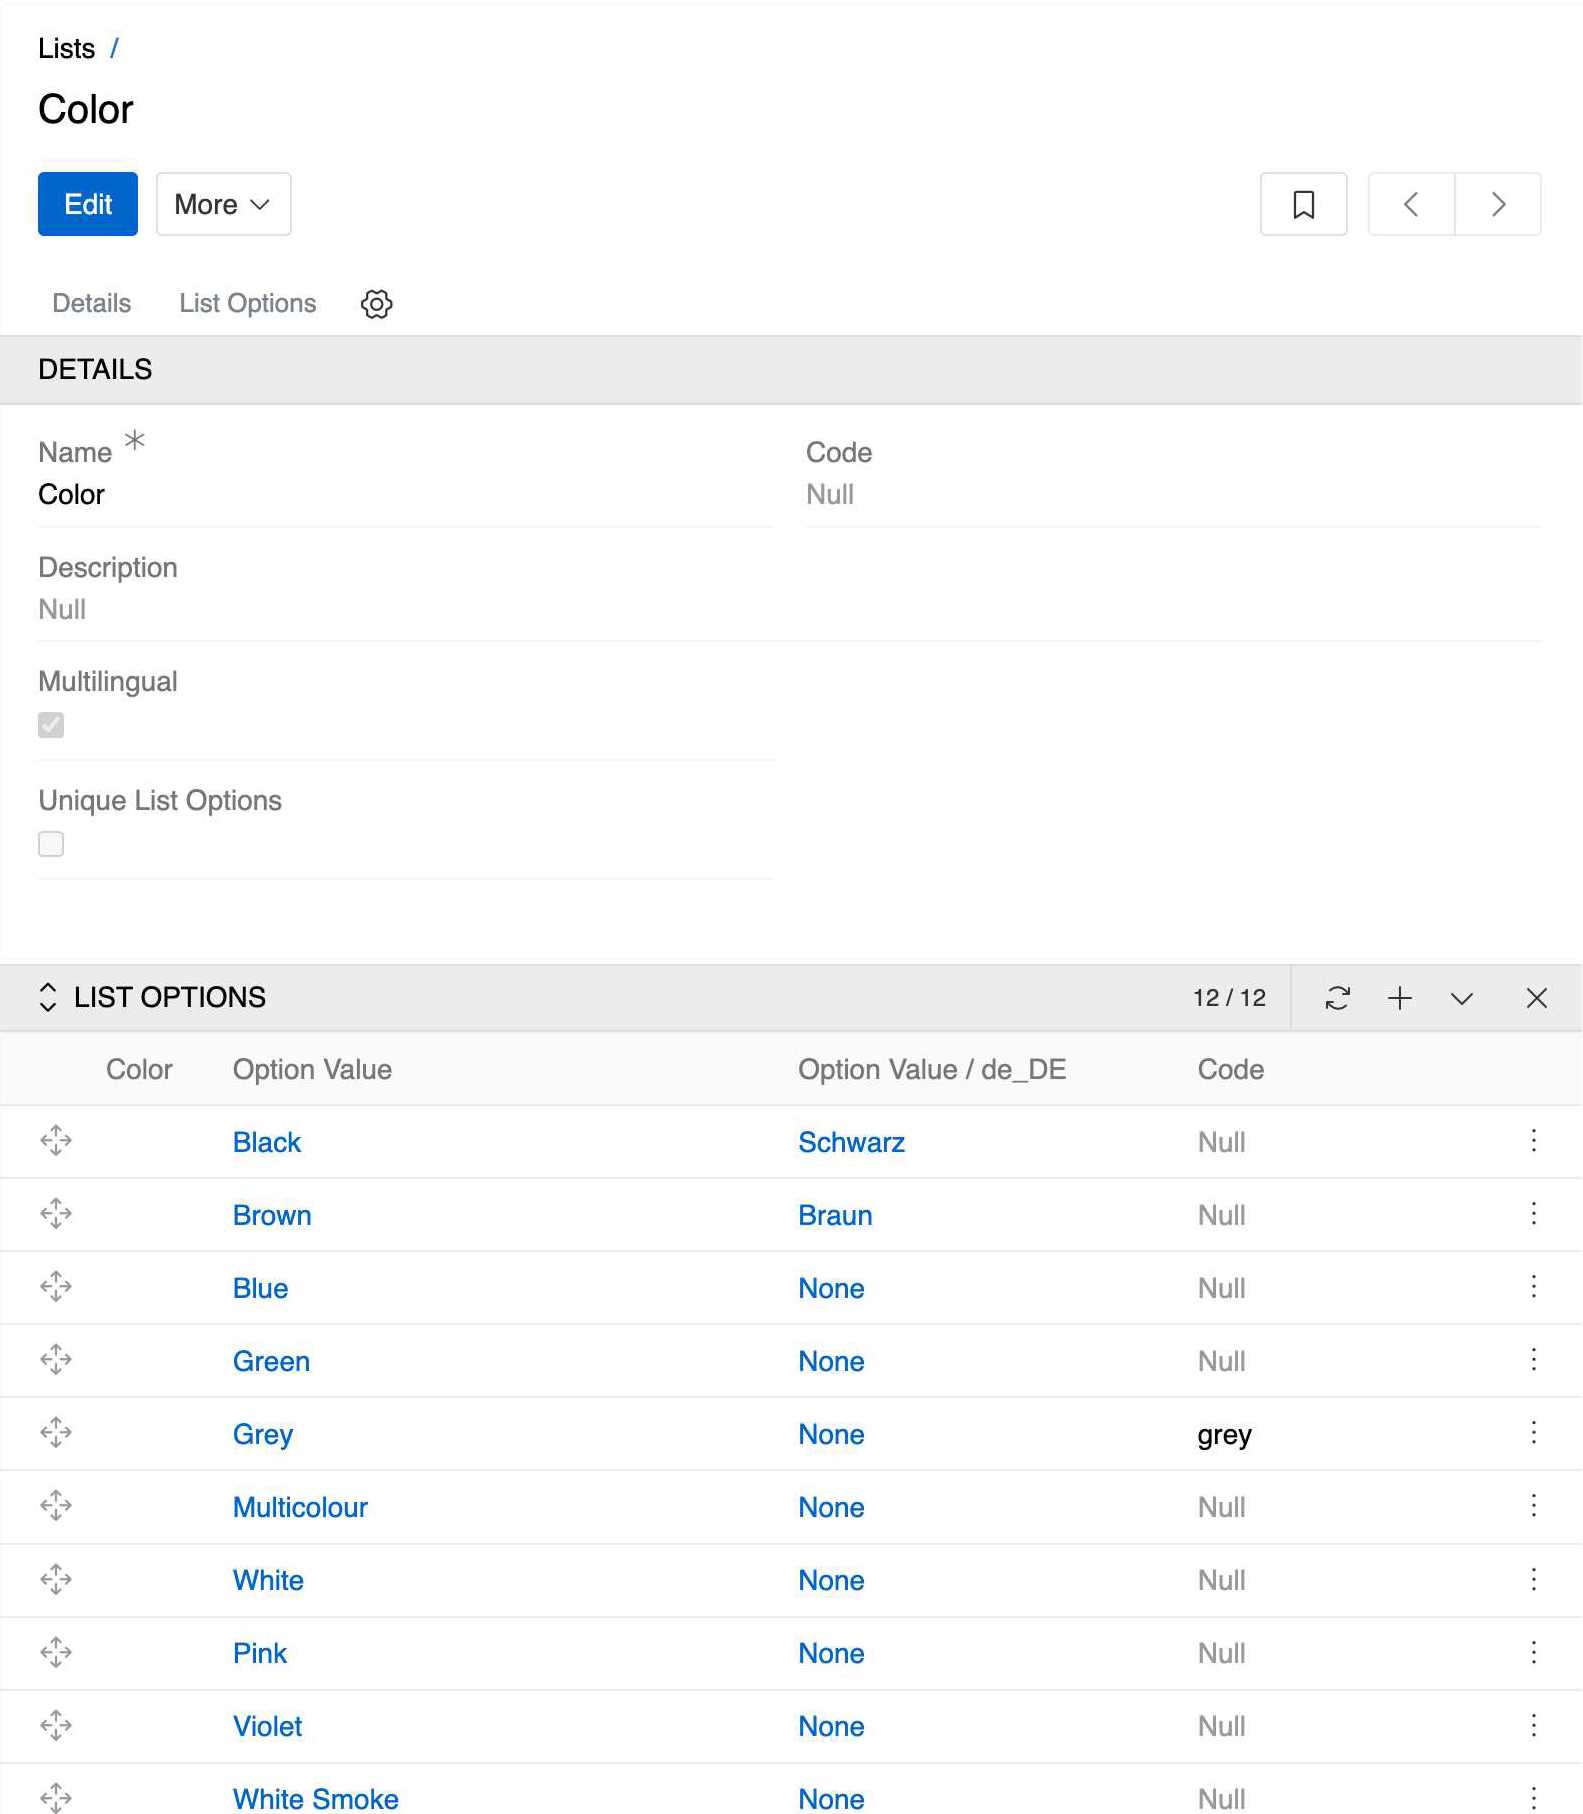
Task: Click the bookmark icon button
Action: point(1303,204)
